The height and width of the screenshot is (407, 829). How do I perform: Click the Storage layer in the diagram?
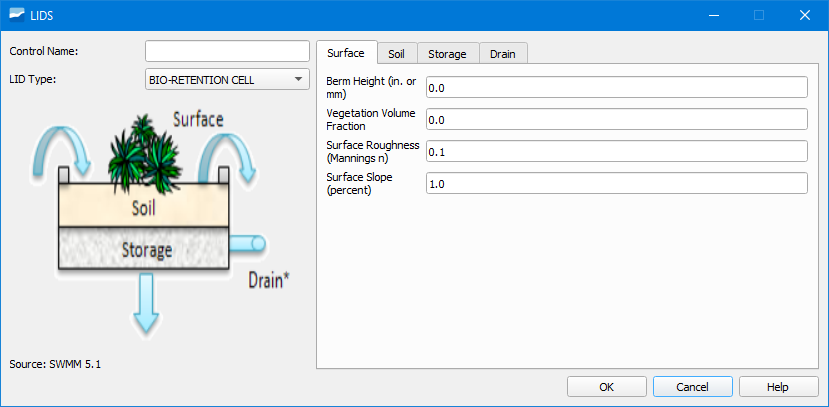146,248
